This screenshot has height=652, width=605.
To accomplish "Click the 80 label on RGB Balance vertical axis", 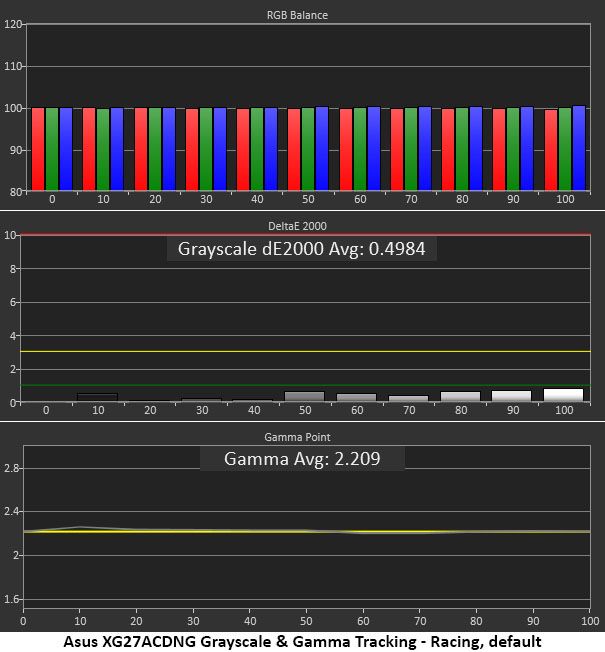I will [15, 192].
